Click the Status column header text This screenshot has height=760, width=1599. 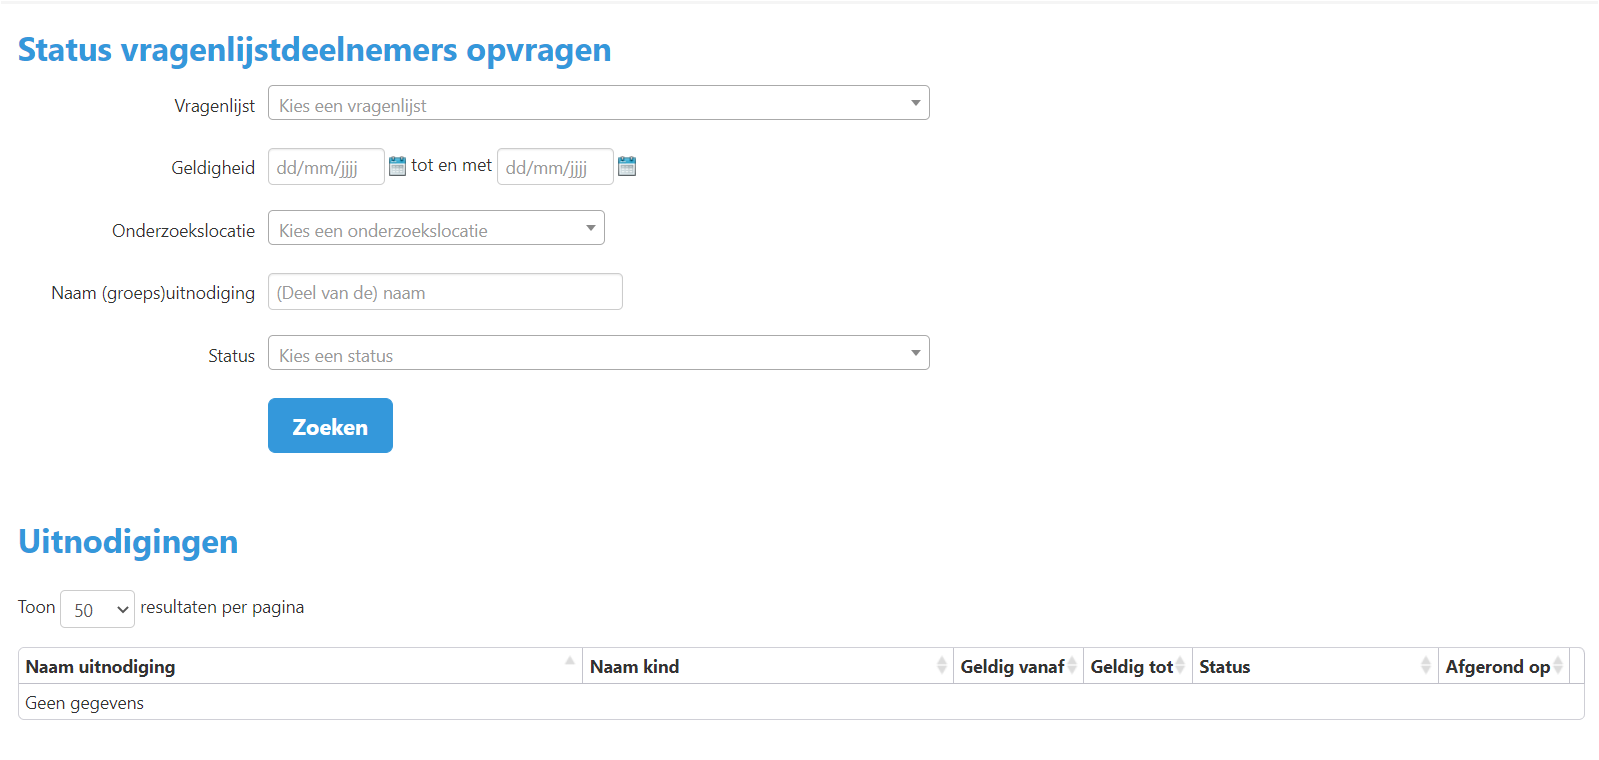pyautogui.click(x=1224, y=667)
